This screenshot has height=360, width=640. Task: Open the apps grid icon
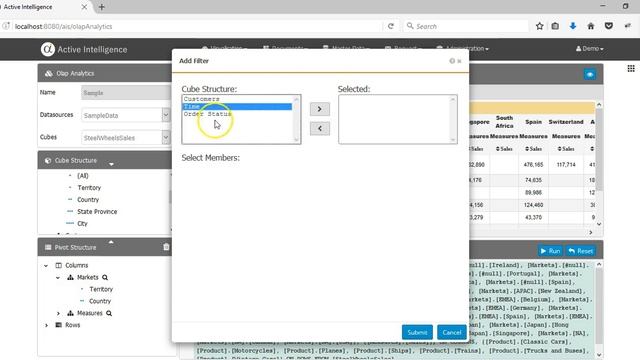tap(631, 69)
